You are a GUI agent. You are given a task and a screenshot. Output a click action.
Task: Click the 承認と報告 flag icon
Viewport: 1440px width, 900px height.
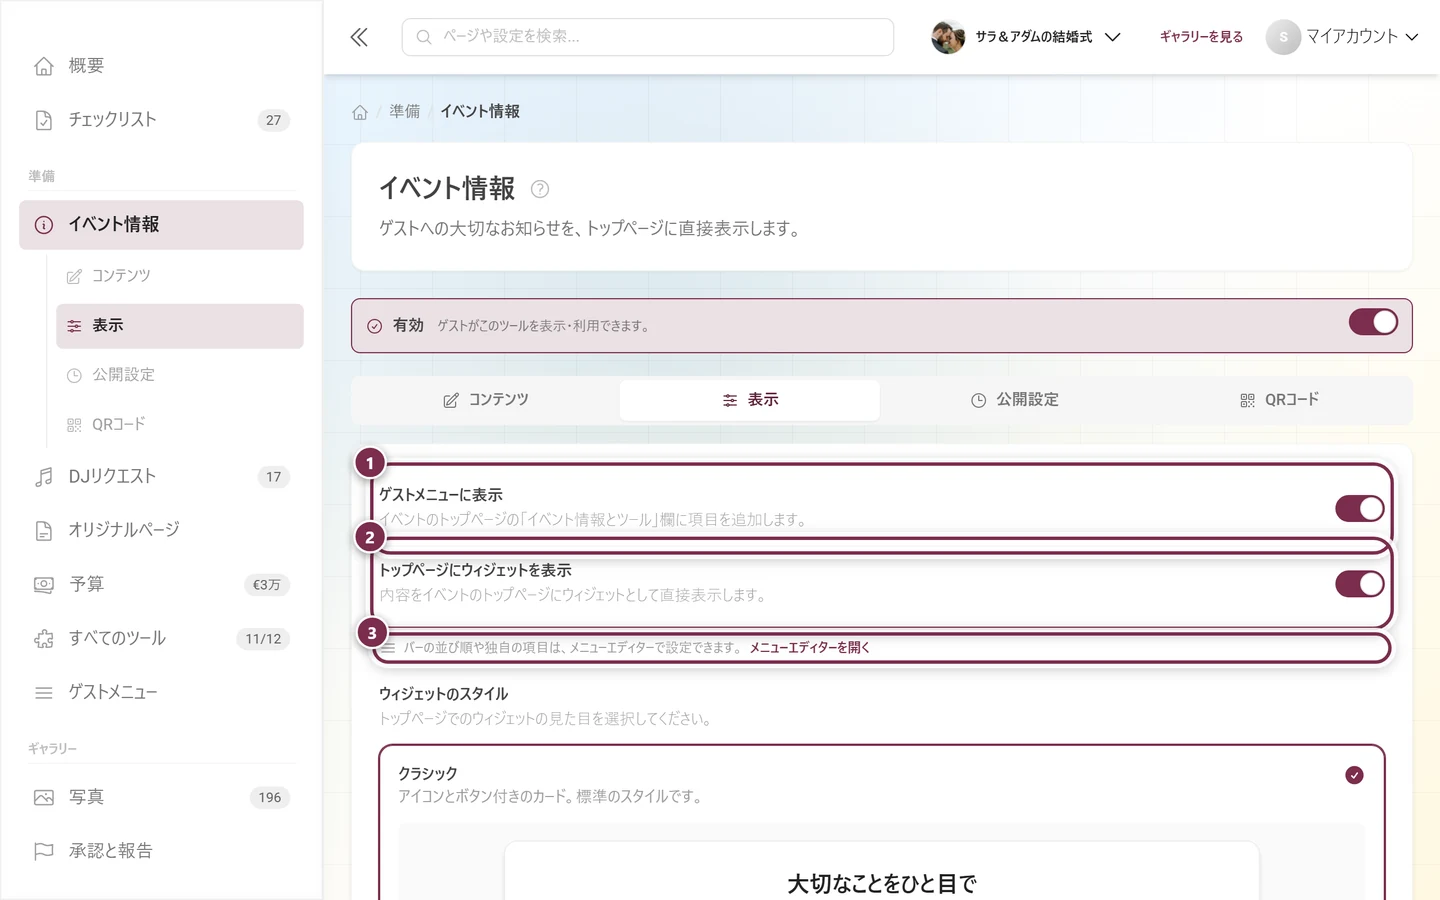[44, 851]
